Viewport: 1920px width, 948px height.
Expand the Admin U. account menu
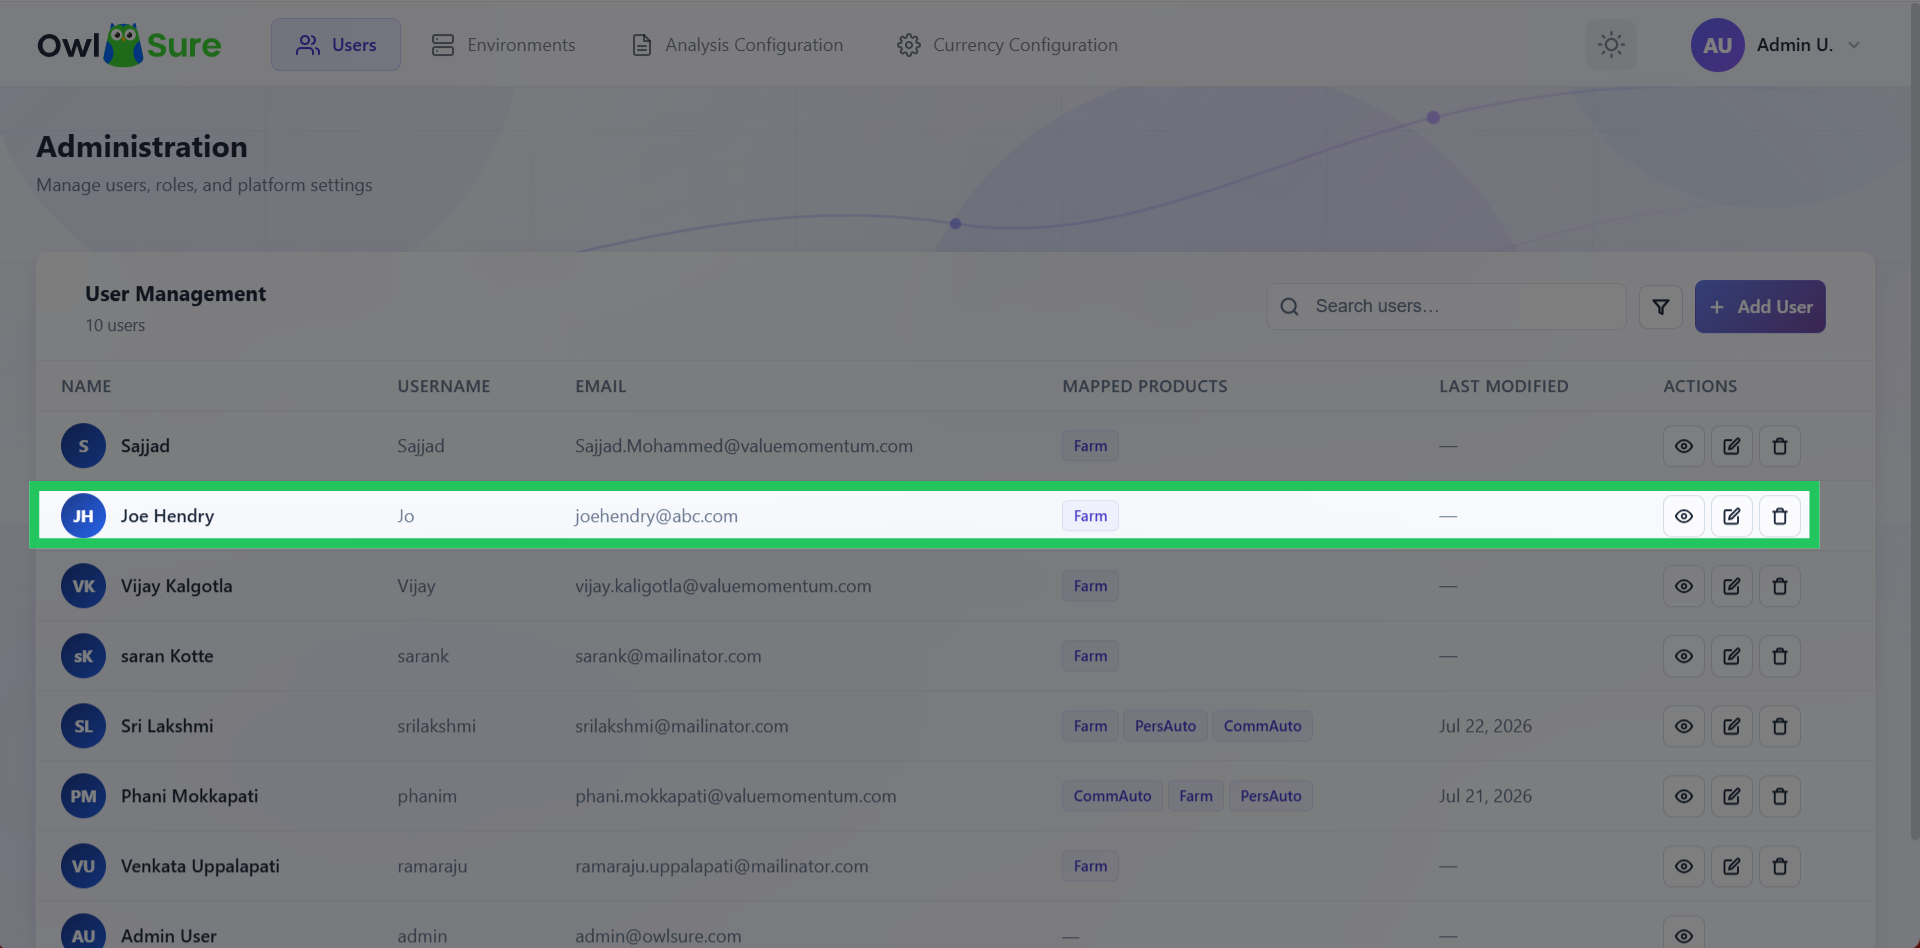(1776, 45)
